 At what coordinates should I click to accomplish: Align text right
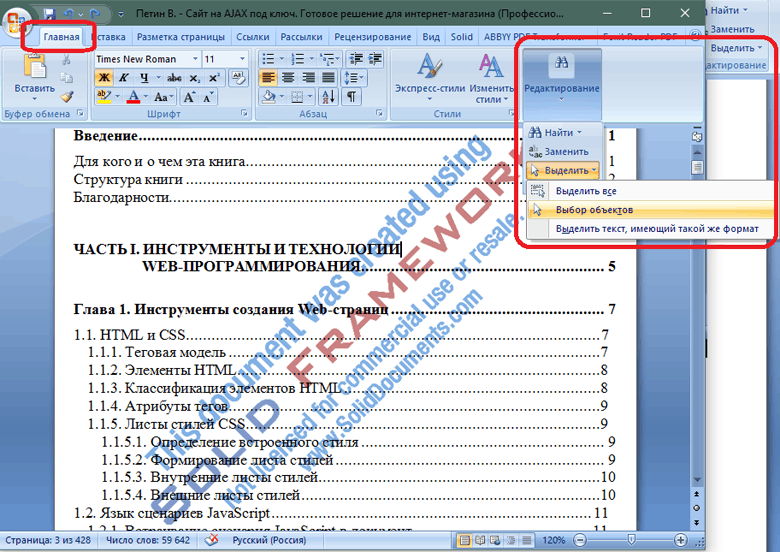[308, 78]
